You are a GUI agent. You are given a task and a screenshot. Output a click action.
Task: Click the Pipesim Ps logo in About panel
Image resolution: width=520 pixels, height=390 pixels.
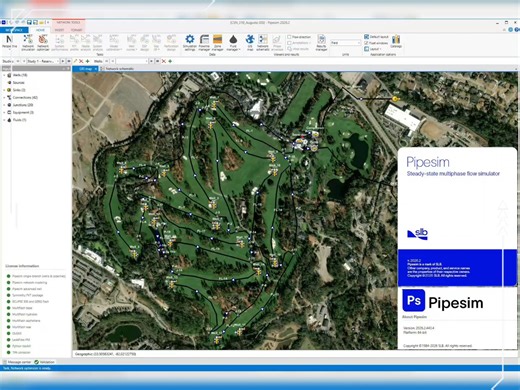click(414, 300)
